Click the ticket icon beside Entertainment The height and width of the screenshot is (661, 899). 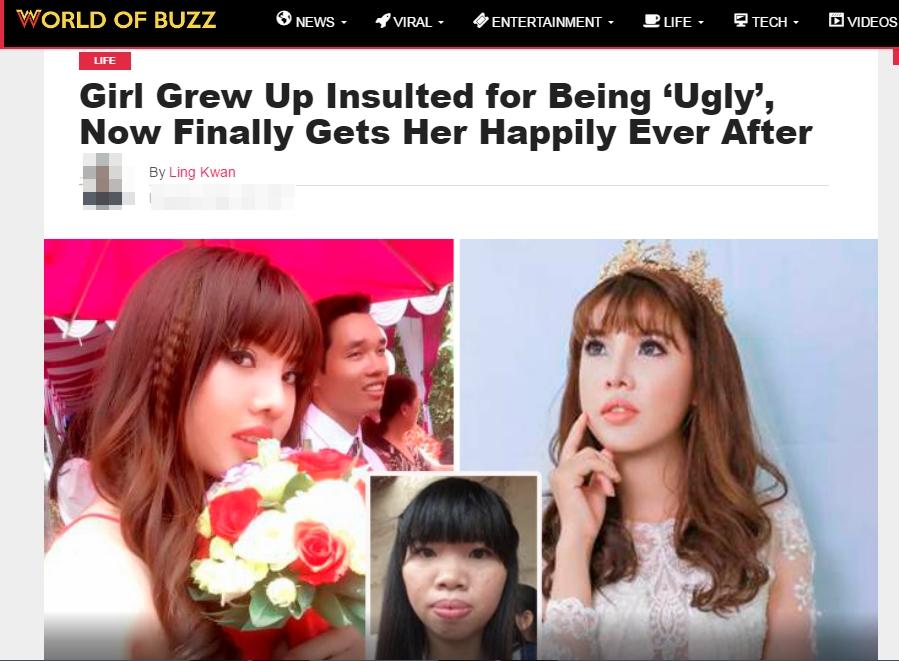[x=480, y=21]
